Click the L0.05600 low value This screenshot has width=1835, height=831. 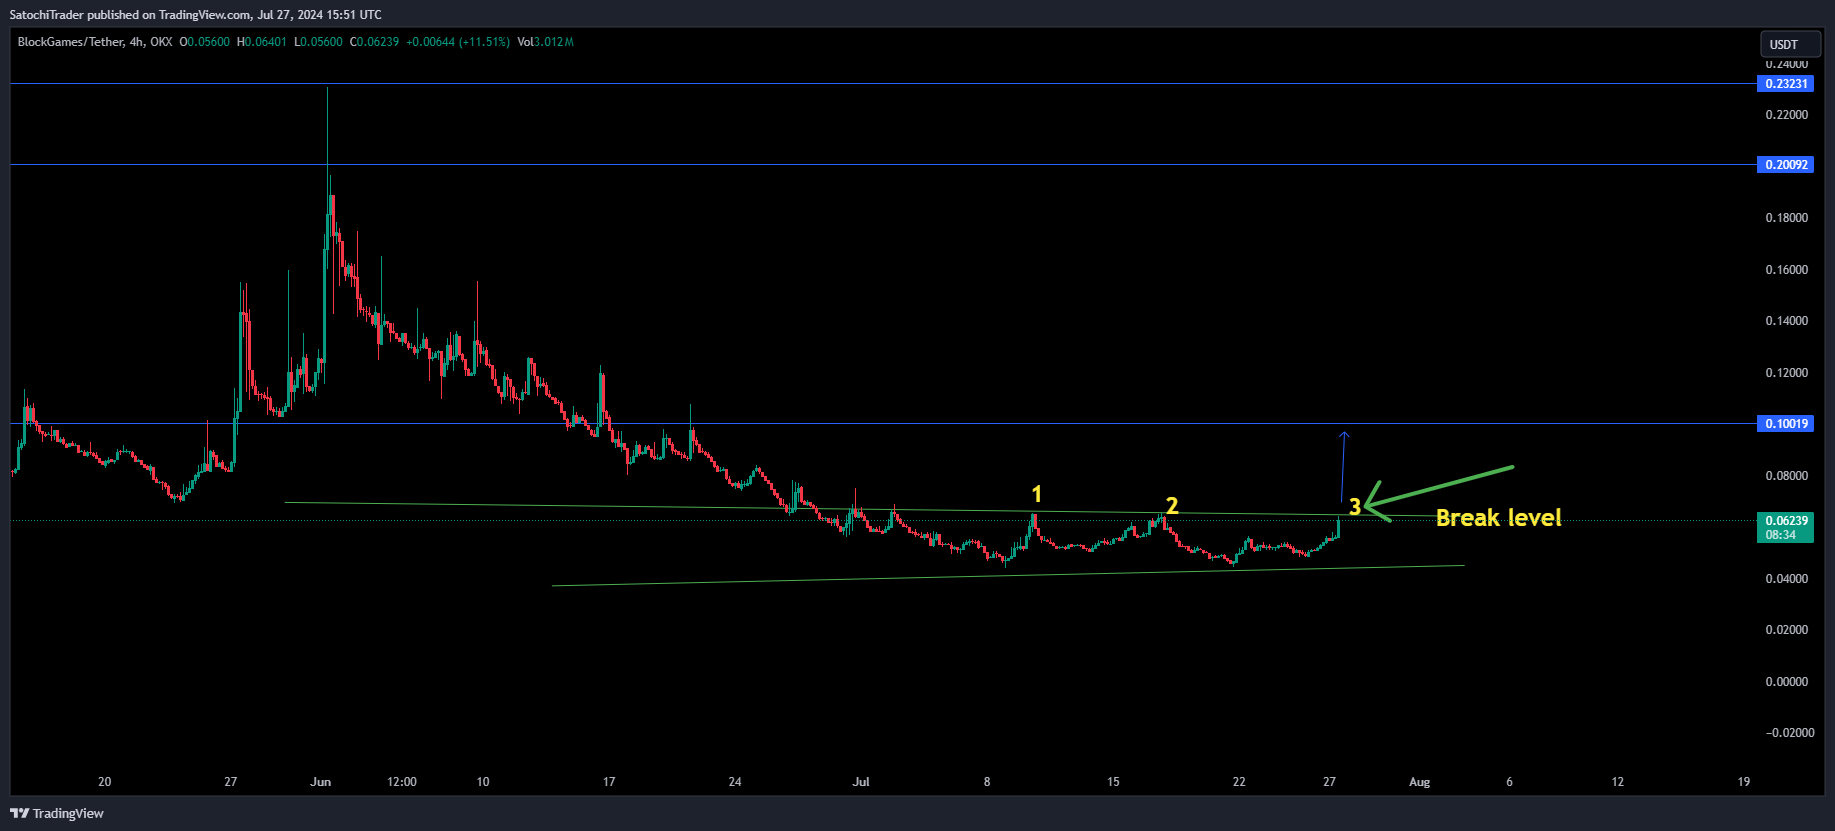point(318,42)
